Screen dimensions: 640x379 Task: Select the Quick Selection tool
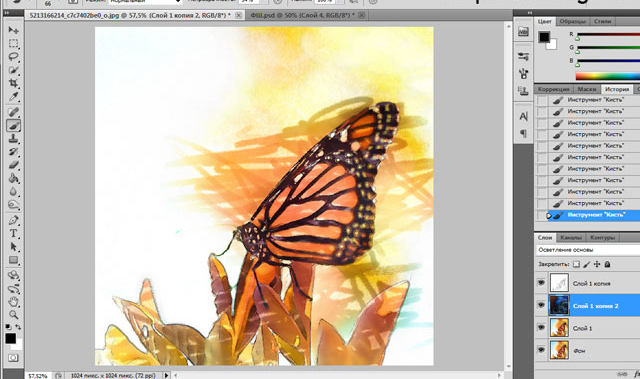[13, 70]
